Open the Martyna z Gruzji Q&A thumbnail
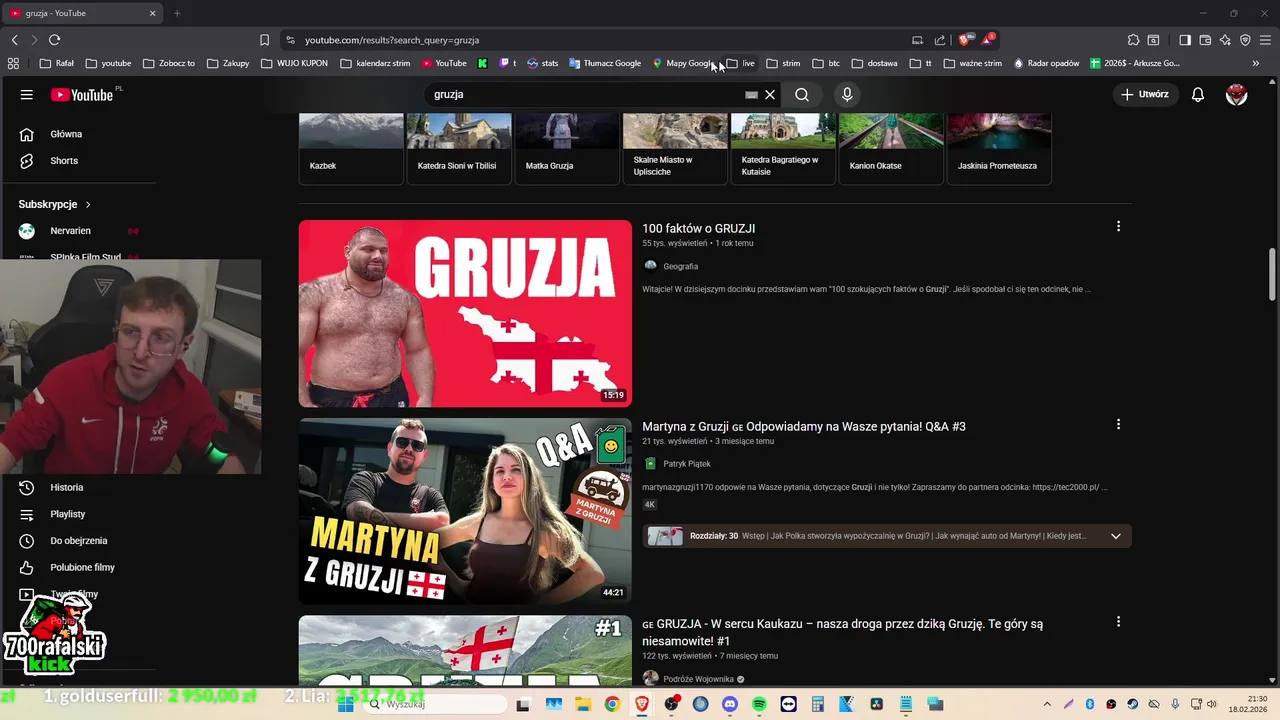 465,511
